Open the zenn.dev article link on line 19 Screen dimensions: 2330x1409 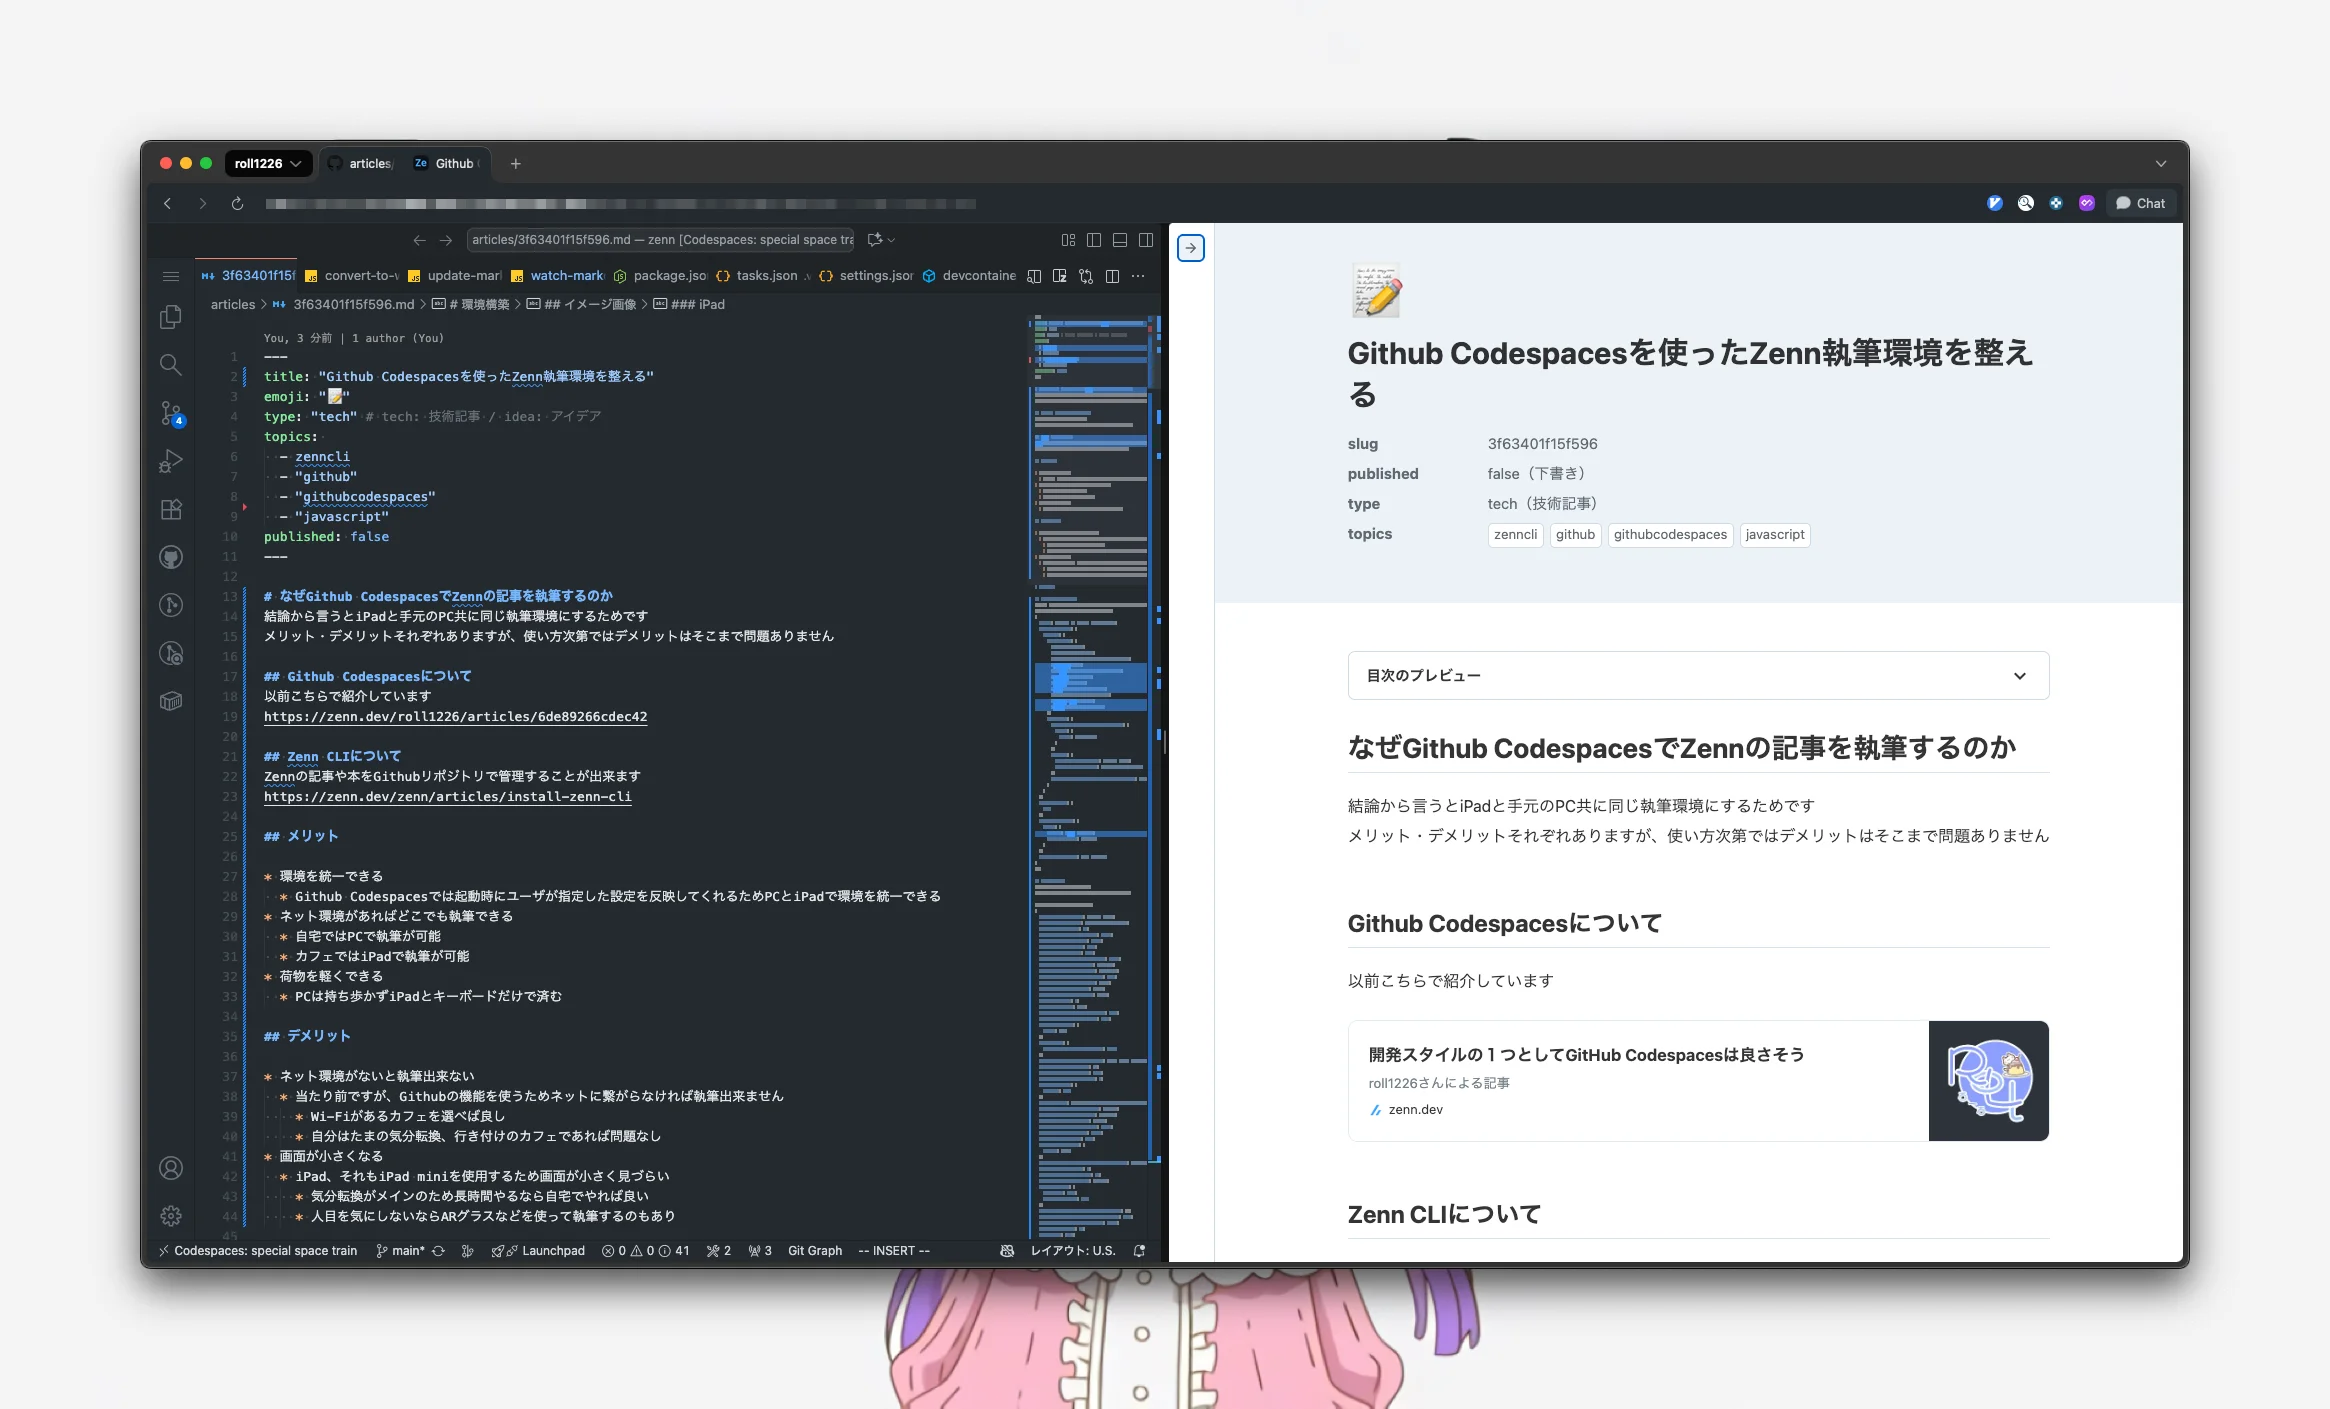455,717
